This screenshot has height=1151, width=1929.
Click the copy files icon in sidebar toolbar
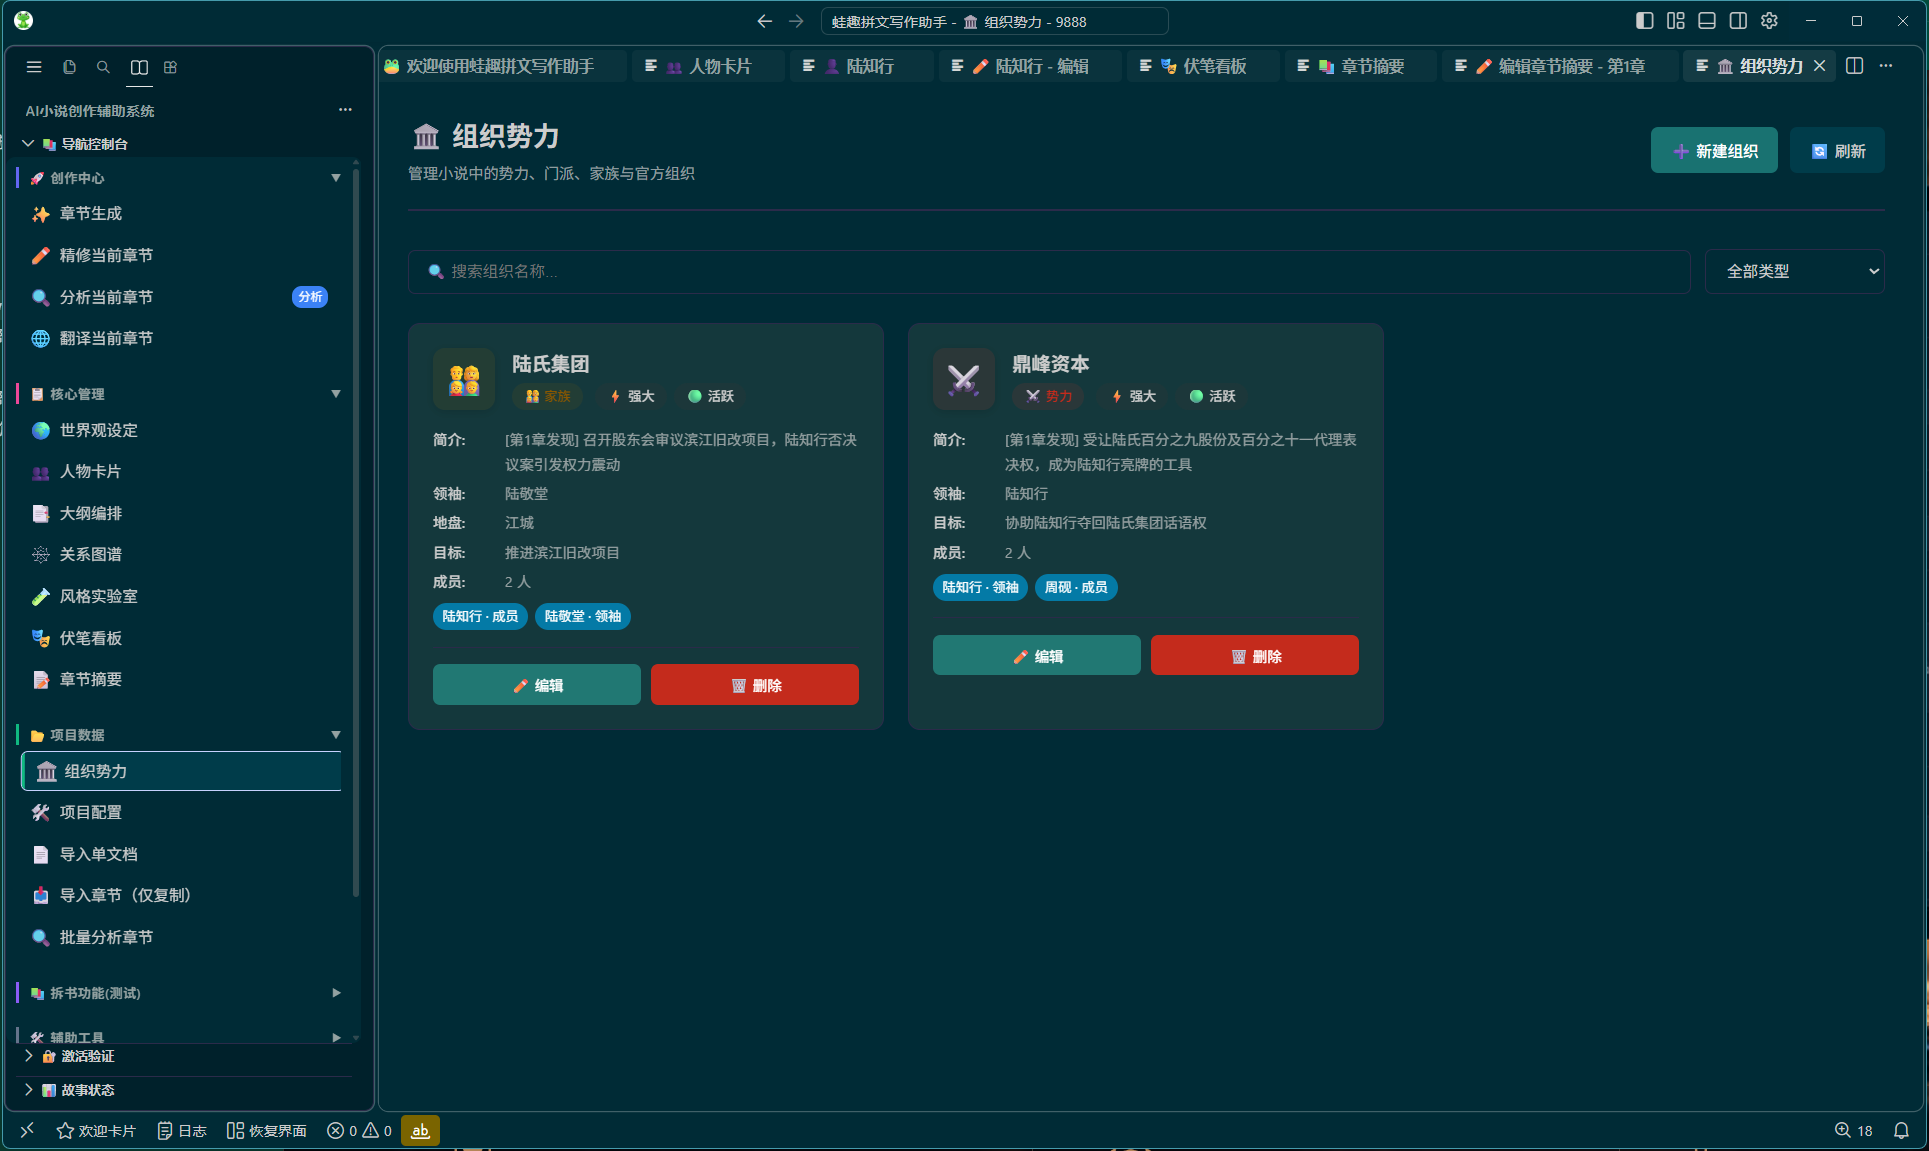pyautogui.click(x=69, y=67)
